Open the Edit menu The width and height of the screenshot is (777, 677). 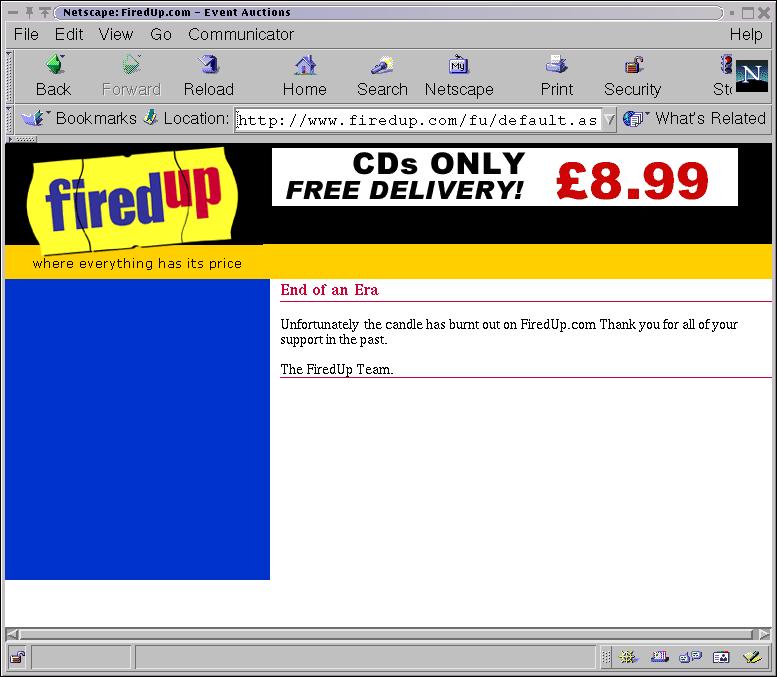(x=69, y=34)
